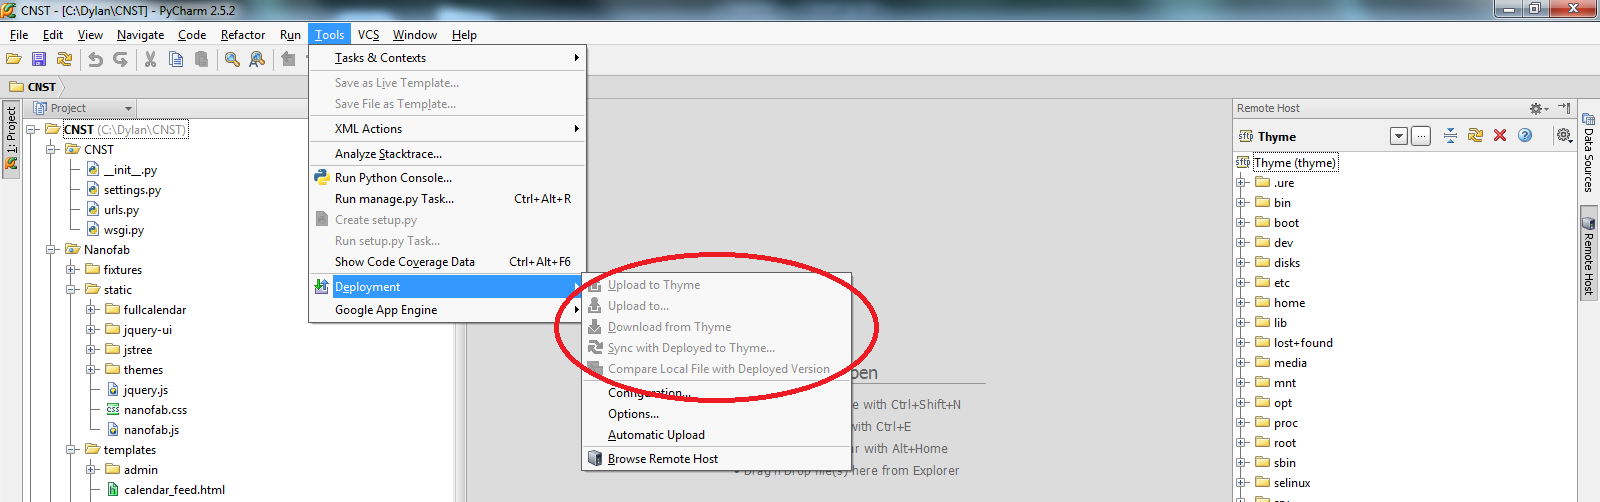Image resolution: width=1600 pixels, height=502 pixels.
Task: Select Automatic Upload in Deployment submenu
Action: (716, 435)
